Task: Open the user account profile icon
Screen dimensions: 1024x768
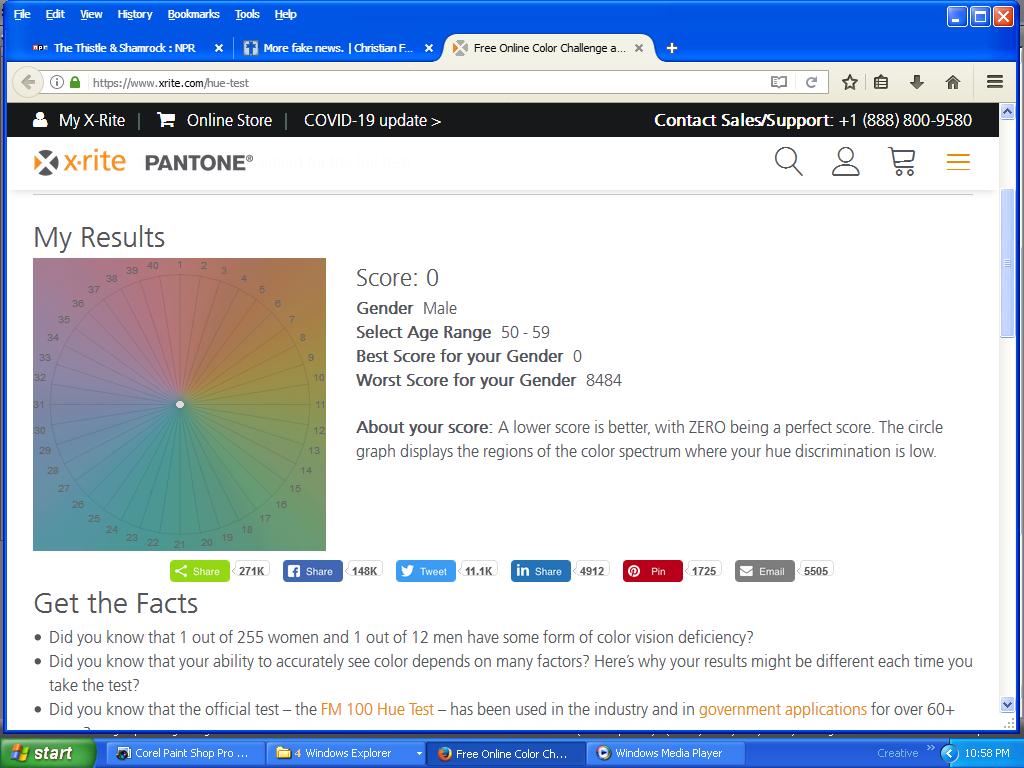Action: point(845,161)
